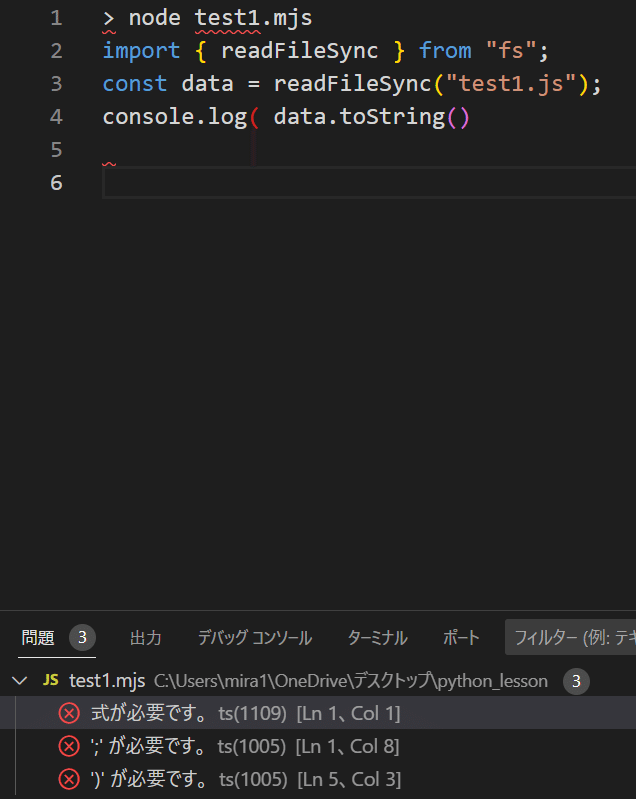The height and width of the screenshot is (799, 636).
Task: Switch to the デバッグ コンソール tab
Action: (x=255, y=637)
